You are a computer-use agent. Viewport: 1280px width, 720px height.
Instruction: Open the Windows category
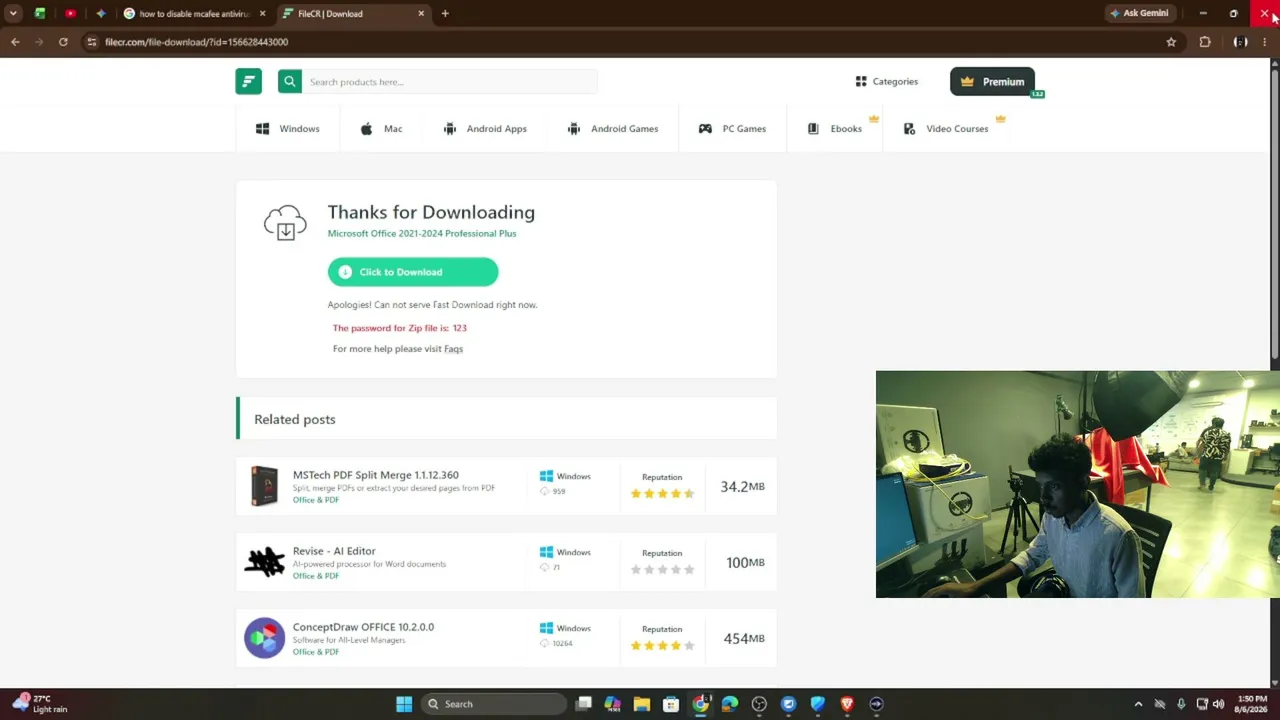[x=288, y=129]
